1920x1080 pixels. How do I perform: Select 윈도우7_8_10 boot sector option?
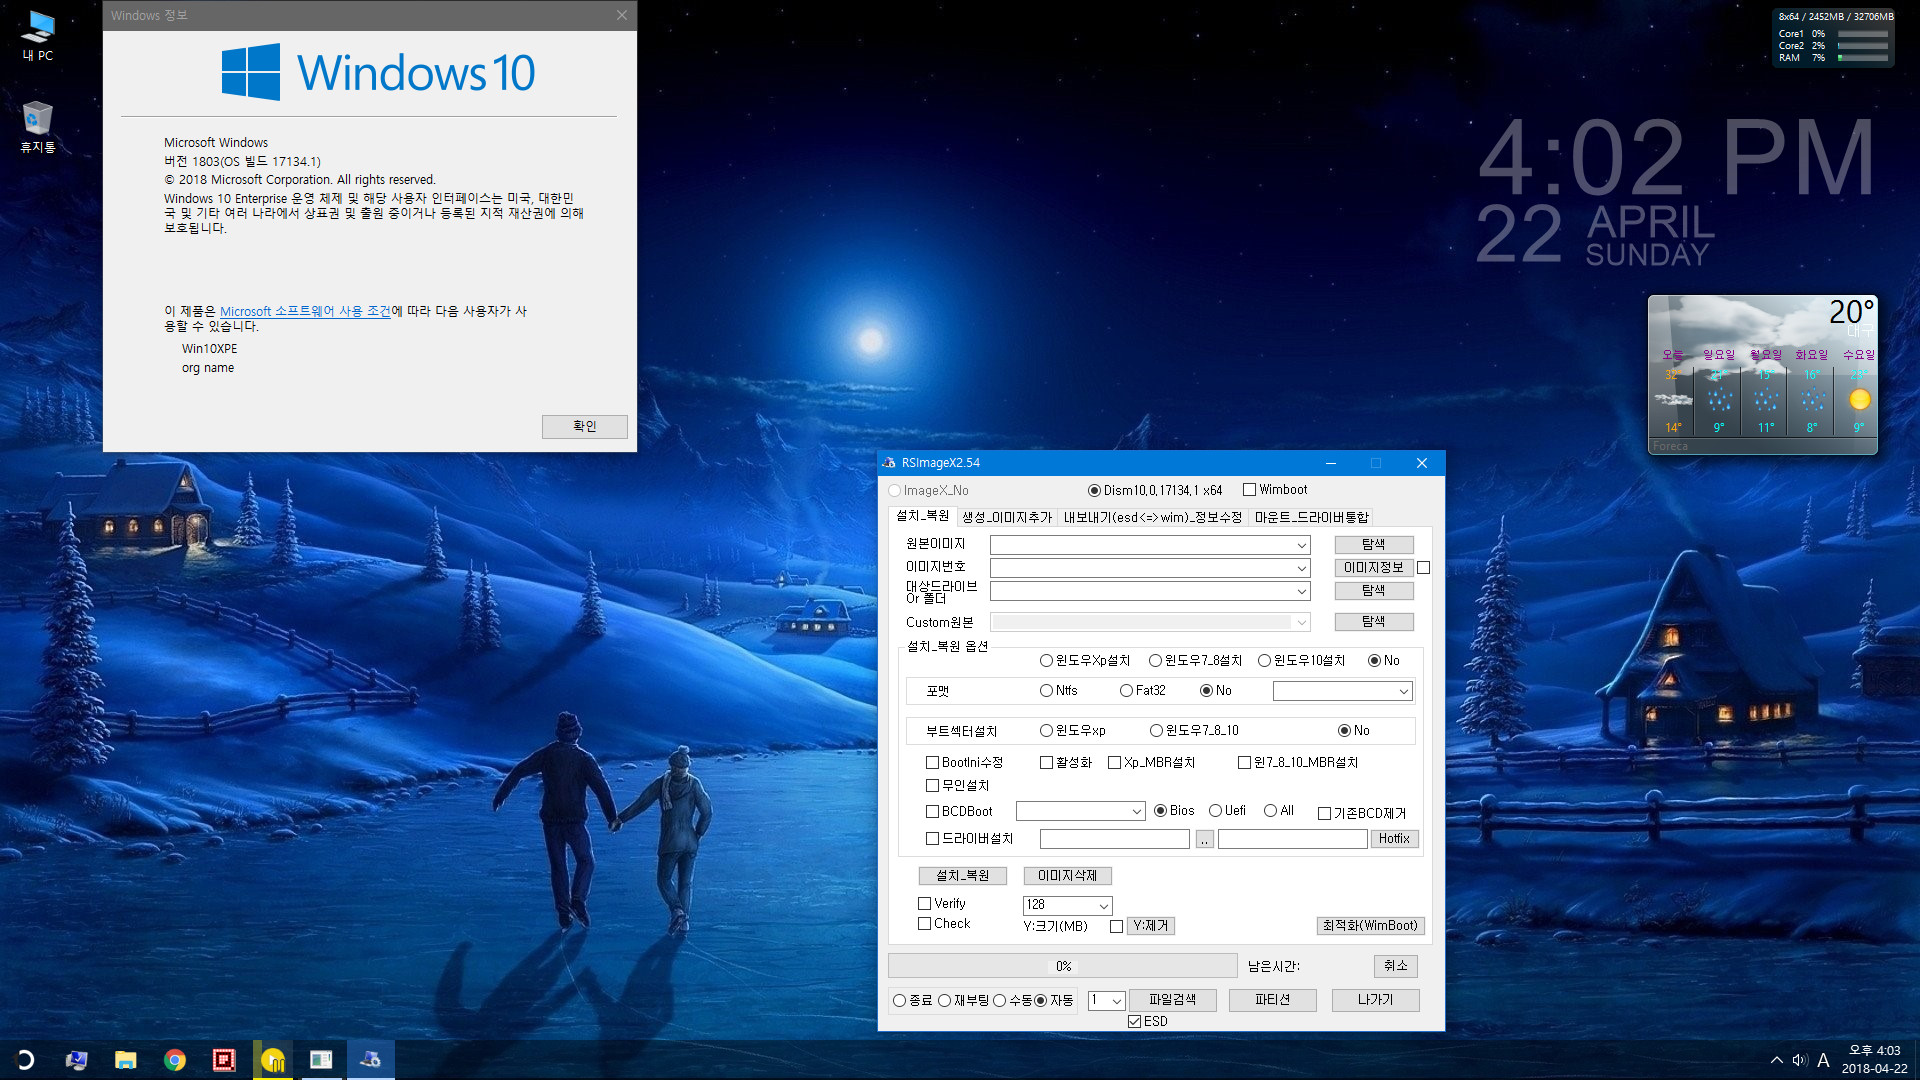1156,731
